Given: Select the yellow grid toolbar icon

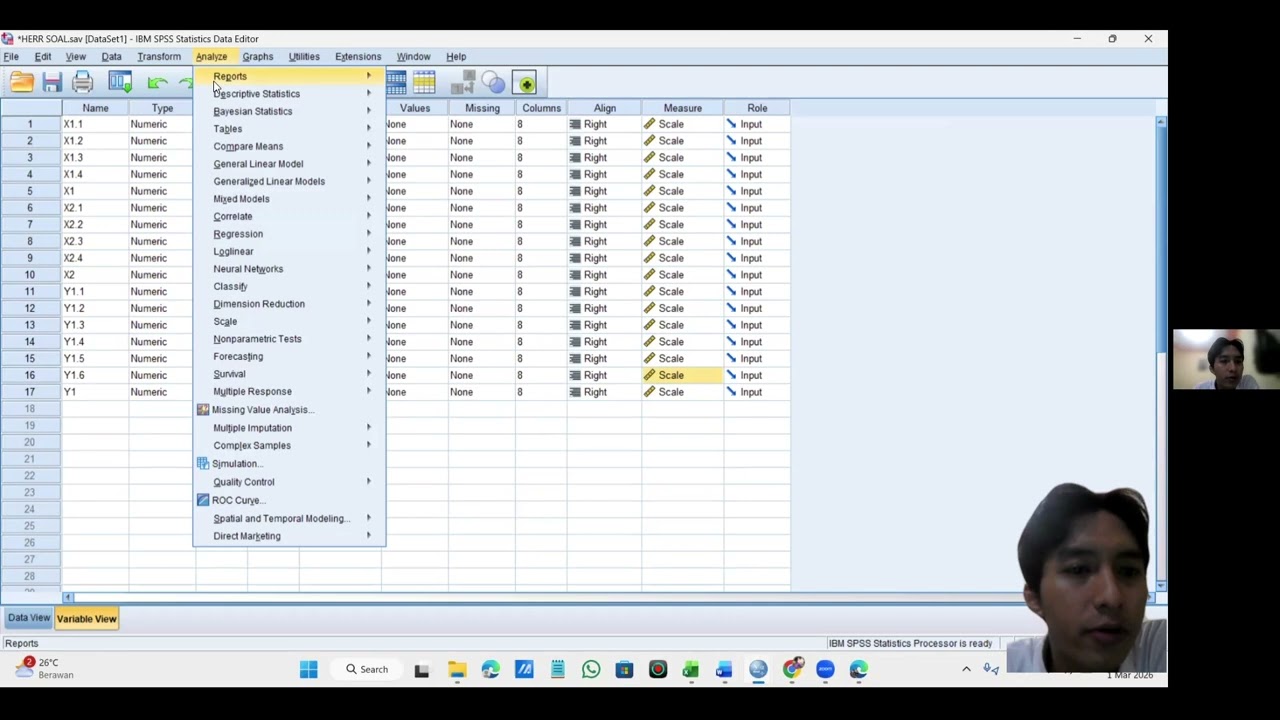Looking at the screenshot, I should tap(424, 83).
